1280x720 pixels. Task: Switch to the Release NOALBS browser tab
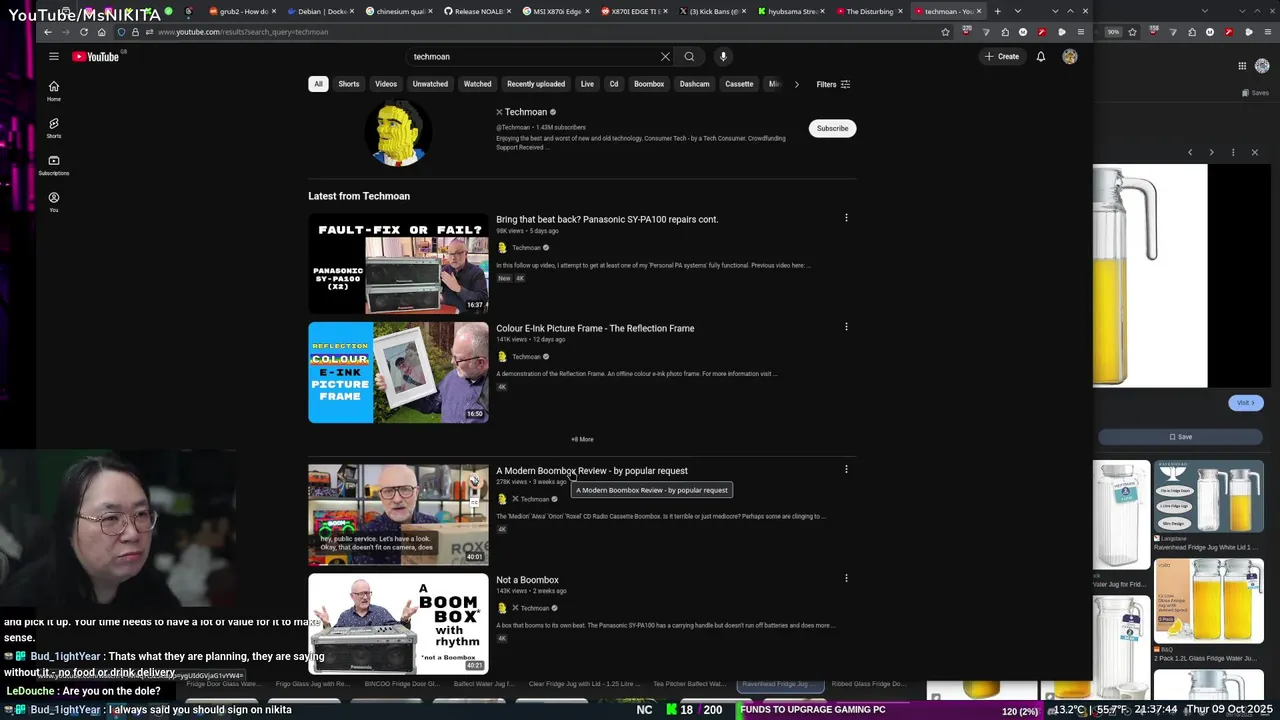tap(478, 11)
